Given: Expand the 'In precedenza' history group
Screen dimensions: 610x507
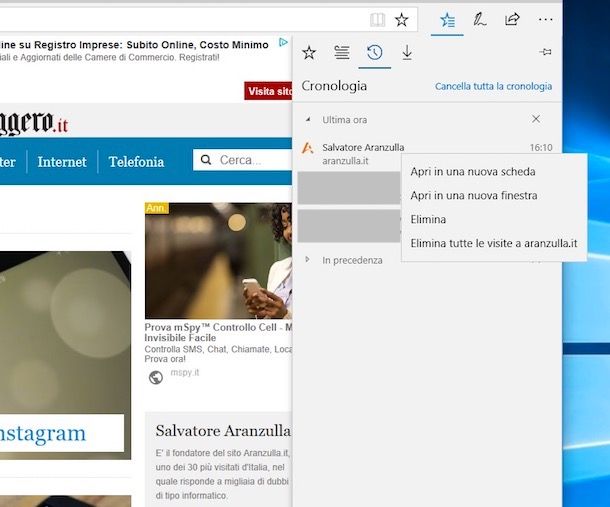Looking at the screenshot, I should [307, 260].
